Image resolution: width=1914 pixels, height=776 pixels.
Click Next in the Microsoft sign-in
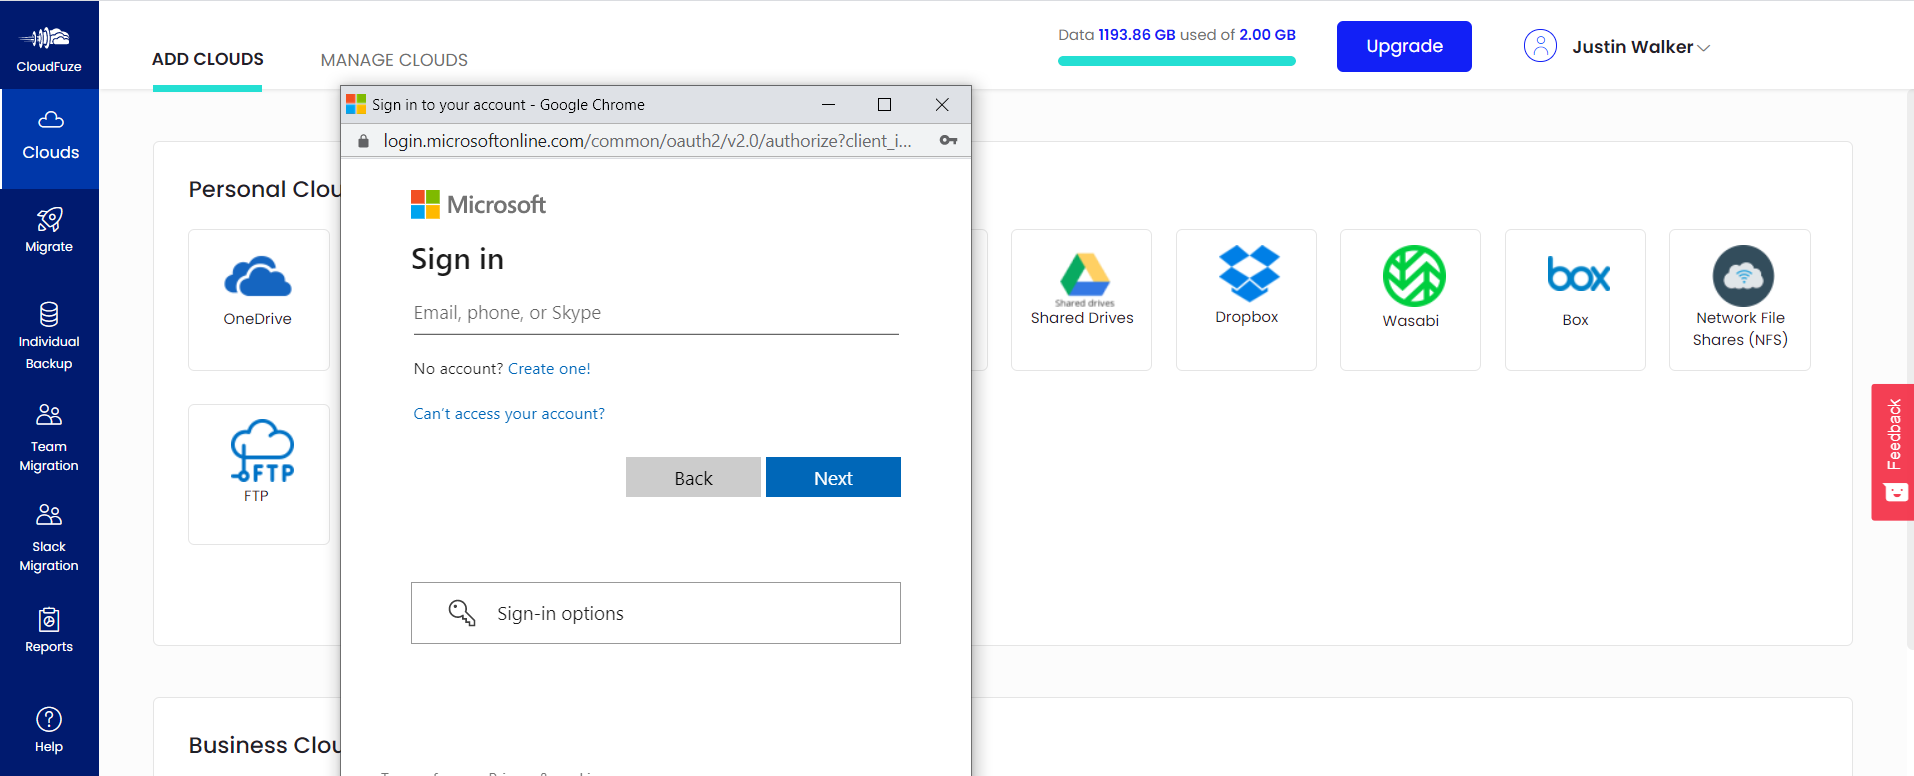click(x=833, y=477)
